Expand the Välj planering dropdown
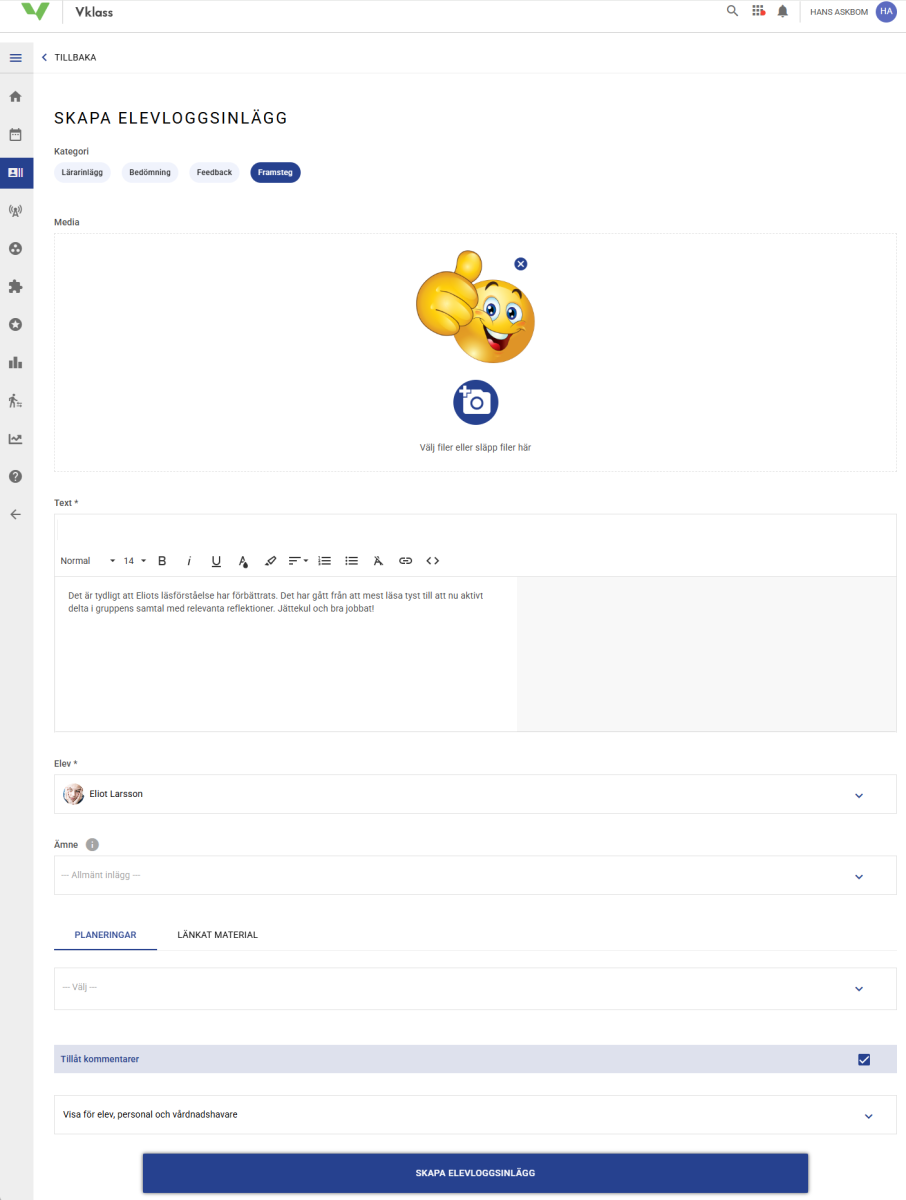Screen dimensions: 906x1200 coord(475,988)
